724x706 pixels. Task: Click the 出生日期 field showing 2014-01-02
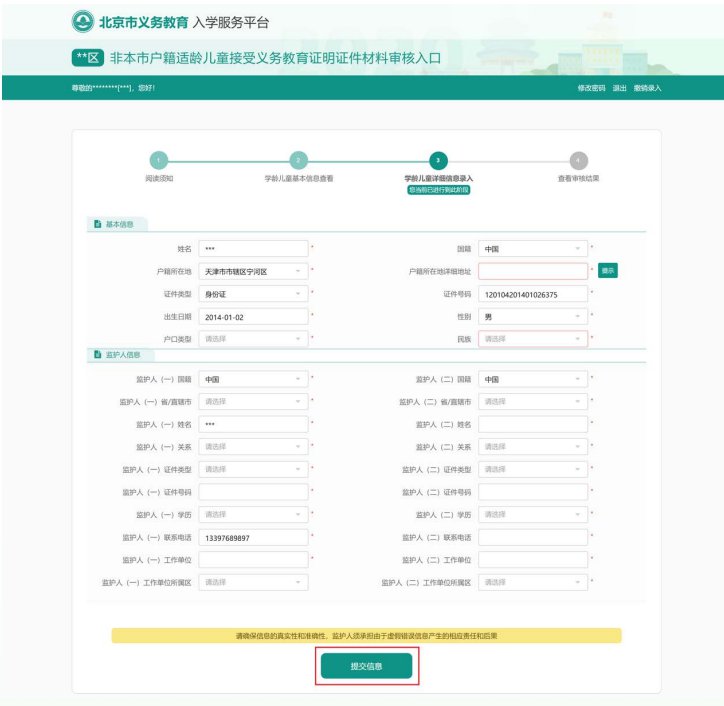pyautogui.click(x=253, y=317)
